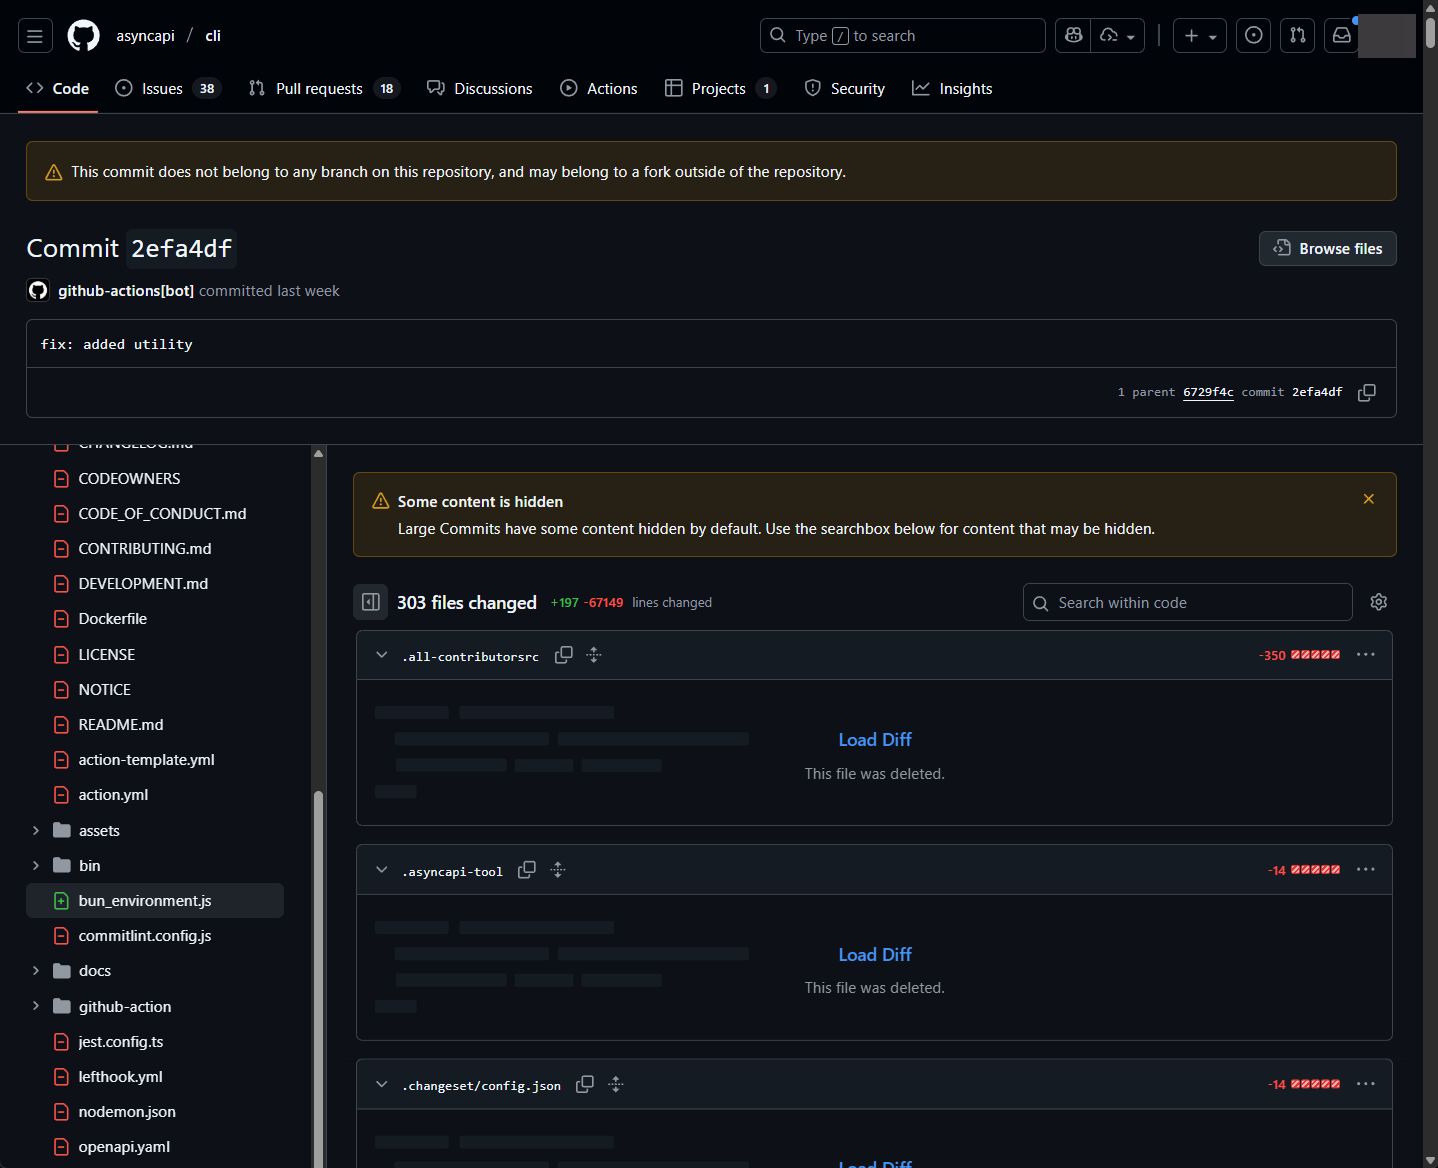The width and height of the screenshot is (1438, 1168).
Task: Load diff for .all-contributorsrc
Action: (x=875, y=740)
